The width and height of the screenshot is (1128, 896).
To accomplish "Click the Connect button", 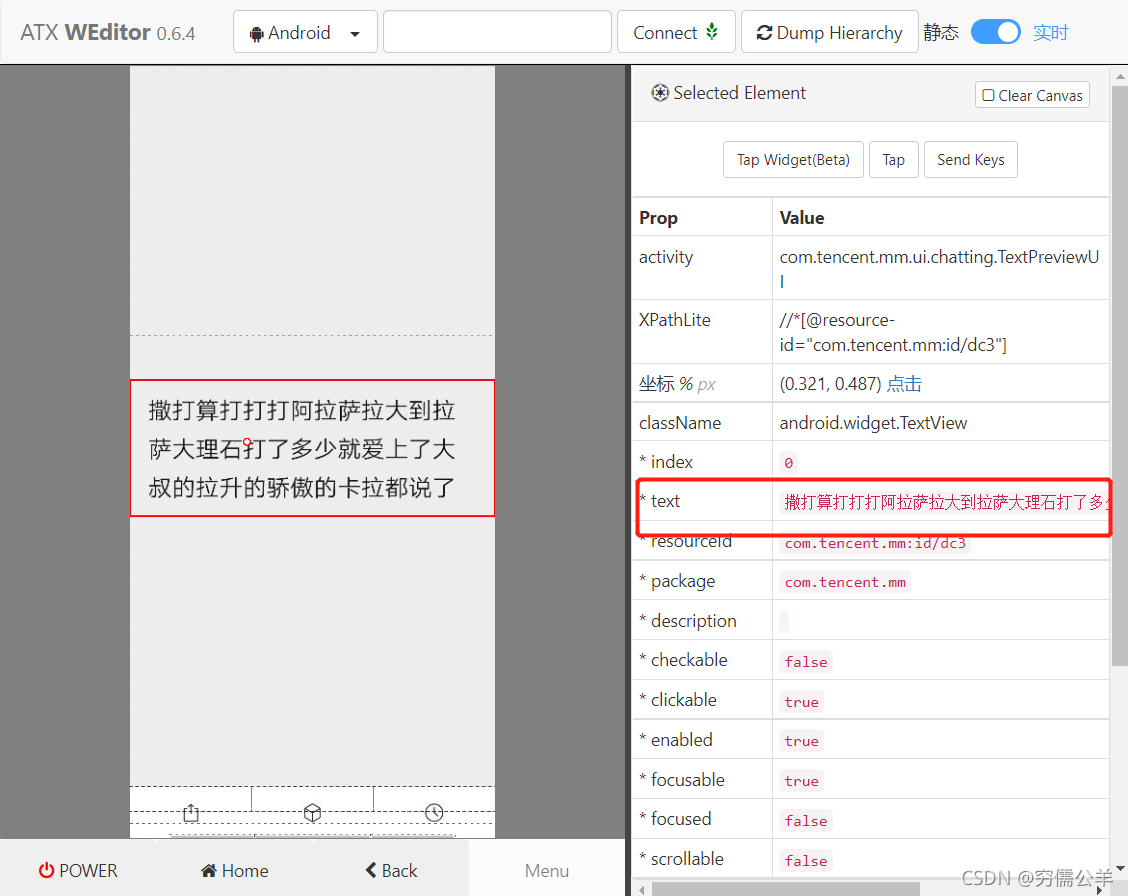I will pos(676,32).
